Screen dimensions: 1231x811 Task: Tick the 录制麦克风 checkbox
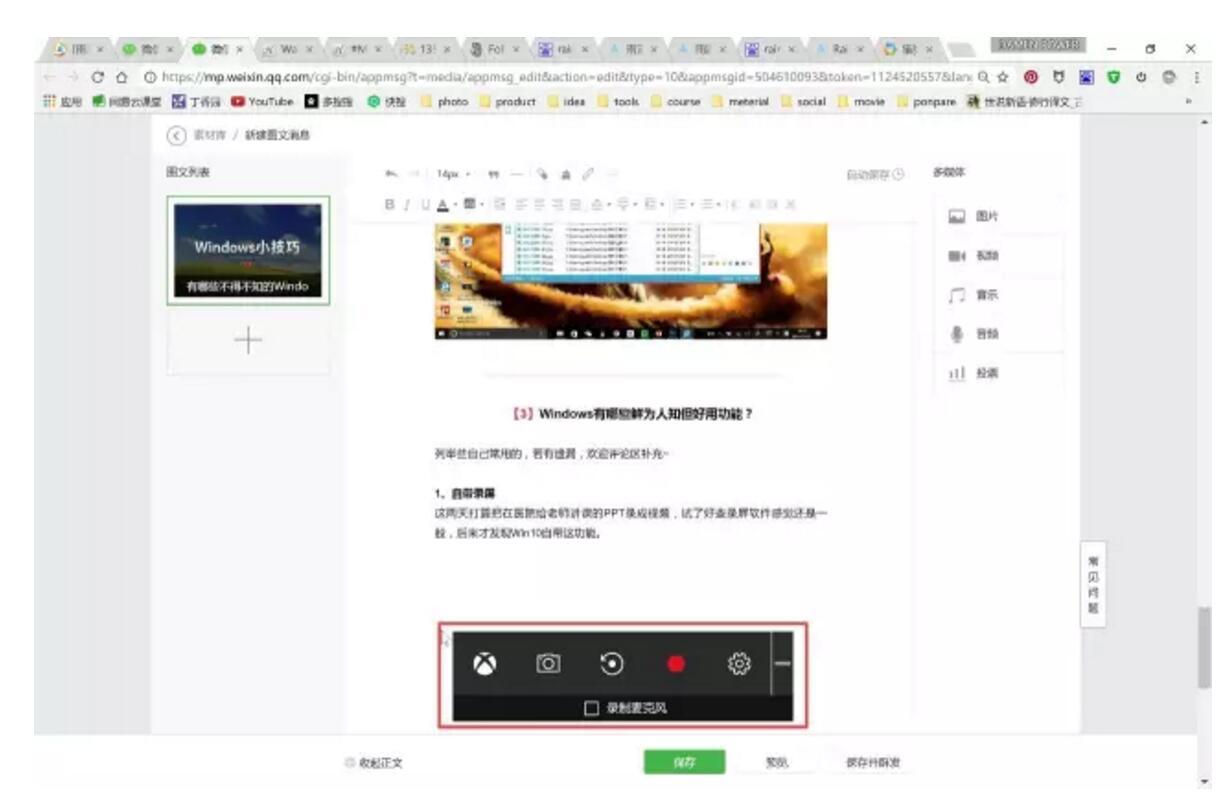tap(591, 709)
